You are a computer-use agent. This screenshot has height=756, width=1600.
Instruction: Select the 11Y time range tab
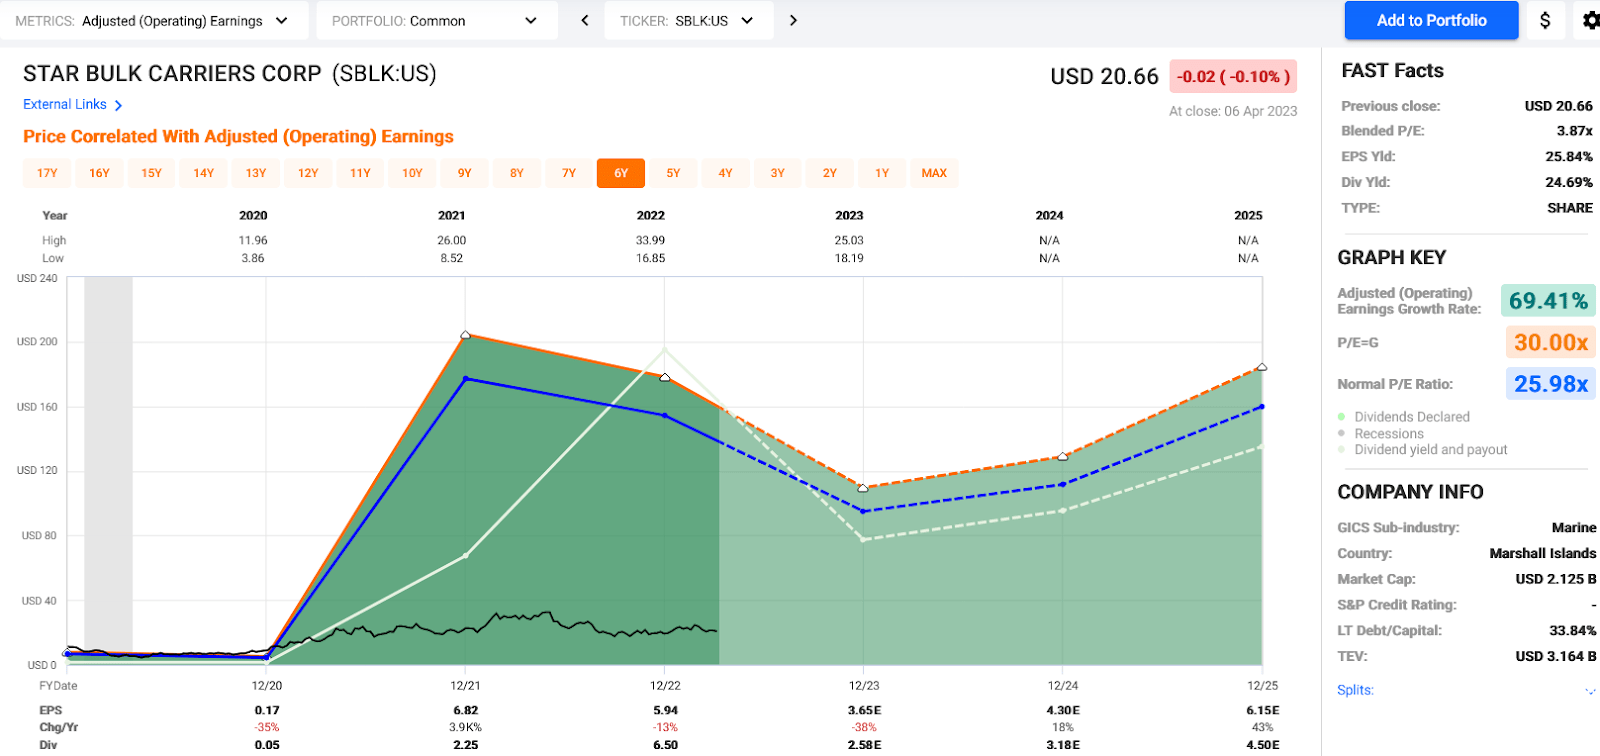coord(360,173)
